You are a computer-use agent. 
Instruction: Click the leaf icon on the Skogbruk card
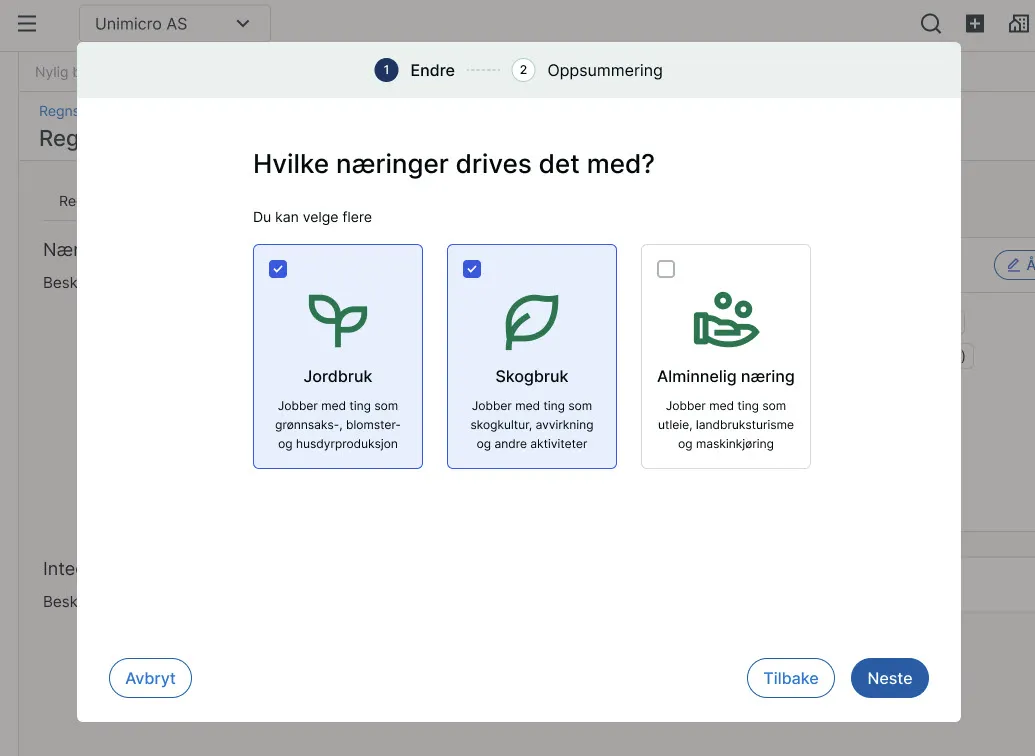[531, 318]
